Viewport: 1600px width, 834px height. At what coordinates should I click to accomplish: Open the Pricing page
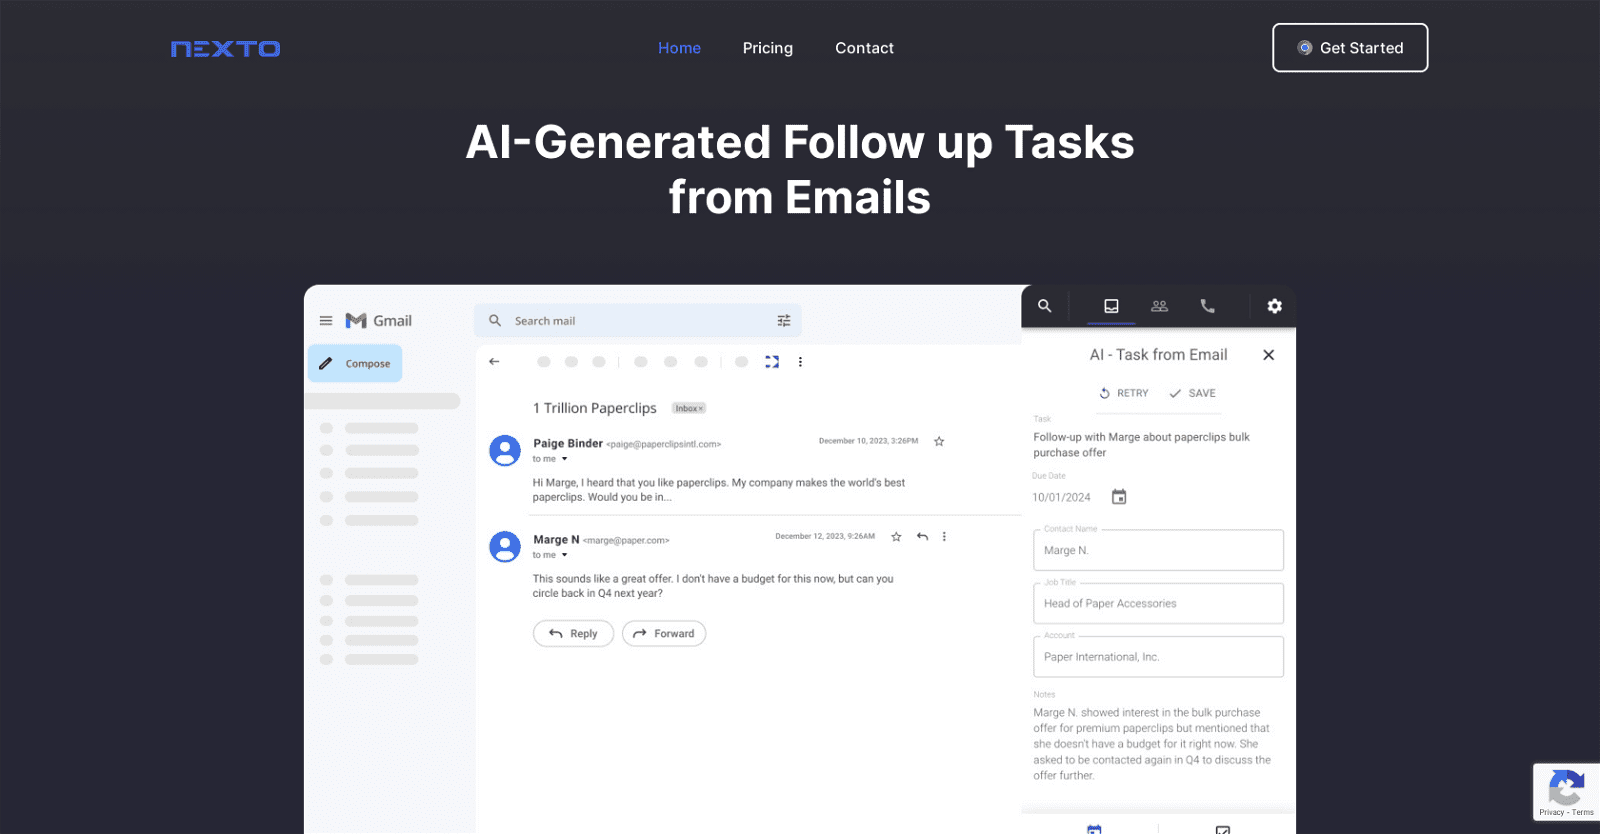point(767,48)
